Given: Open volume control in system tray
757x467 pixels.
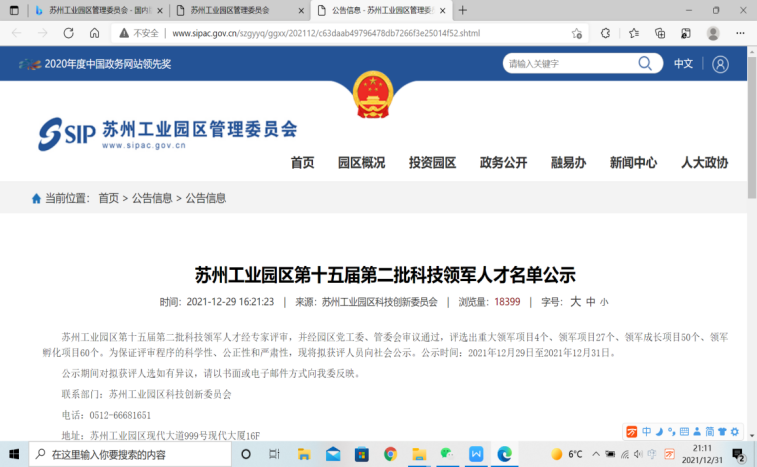Looking at the screenshot, I should (638, 454).
